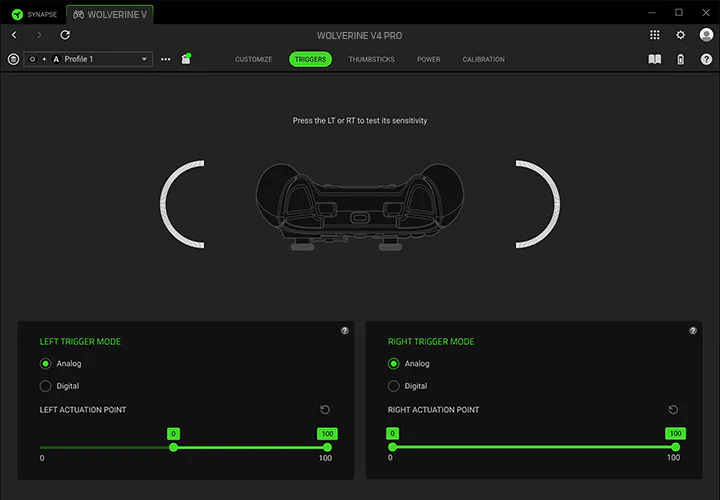Image resolution: width=720 pixels, height=500 pixels.
Task: Open the profile options ellipsis menu
Action: coord(166,59)
